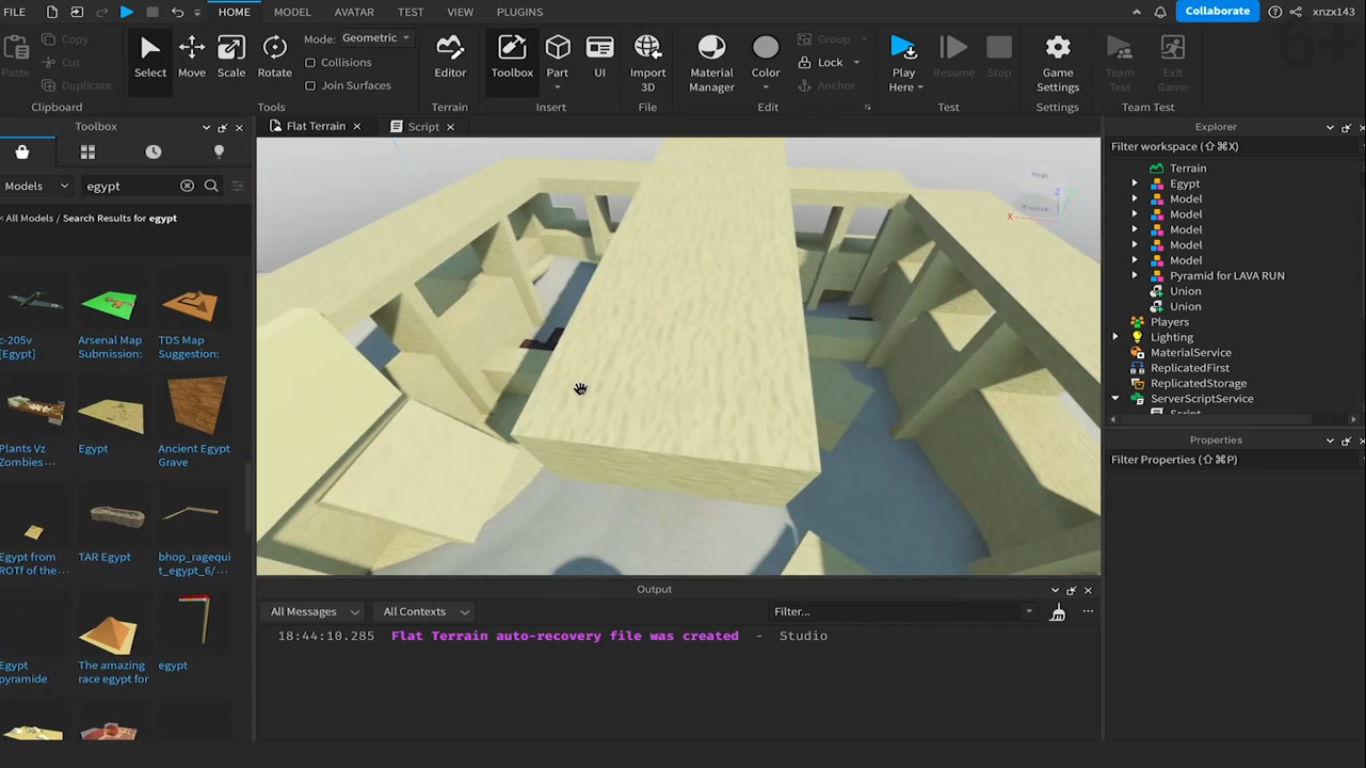
Task: Open Arsenal Map Submission model
Action: [110, 314]
